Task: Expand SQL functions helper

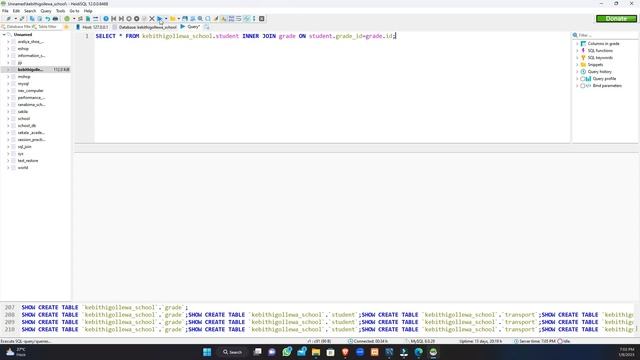Action: pyautogui.click(x=577, y=51)
